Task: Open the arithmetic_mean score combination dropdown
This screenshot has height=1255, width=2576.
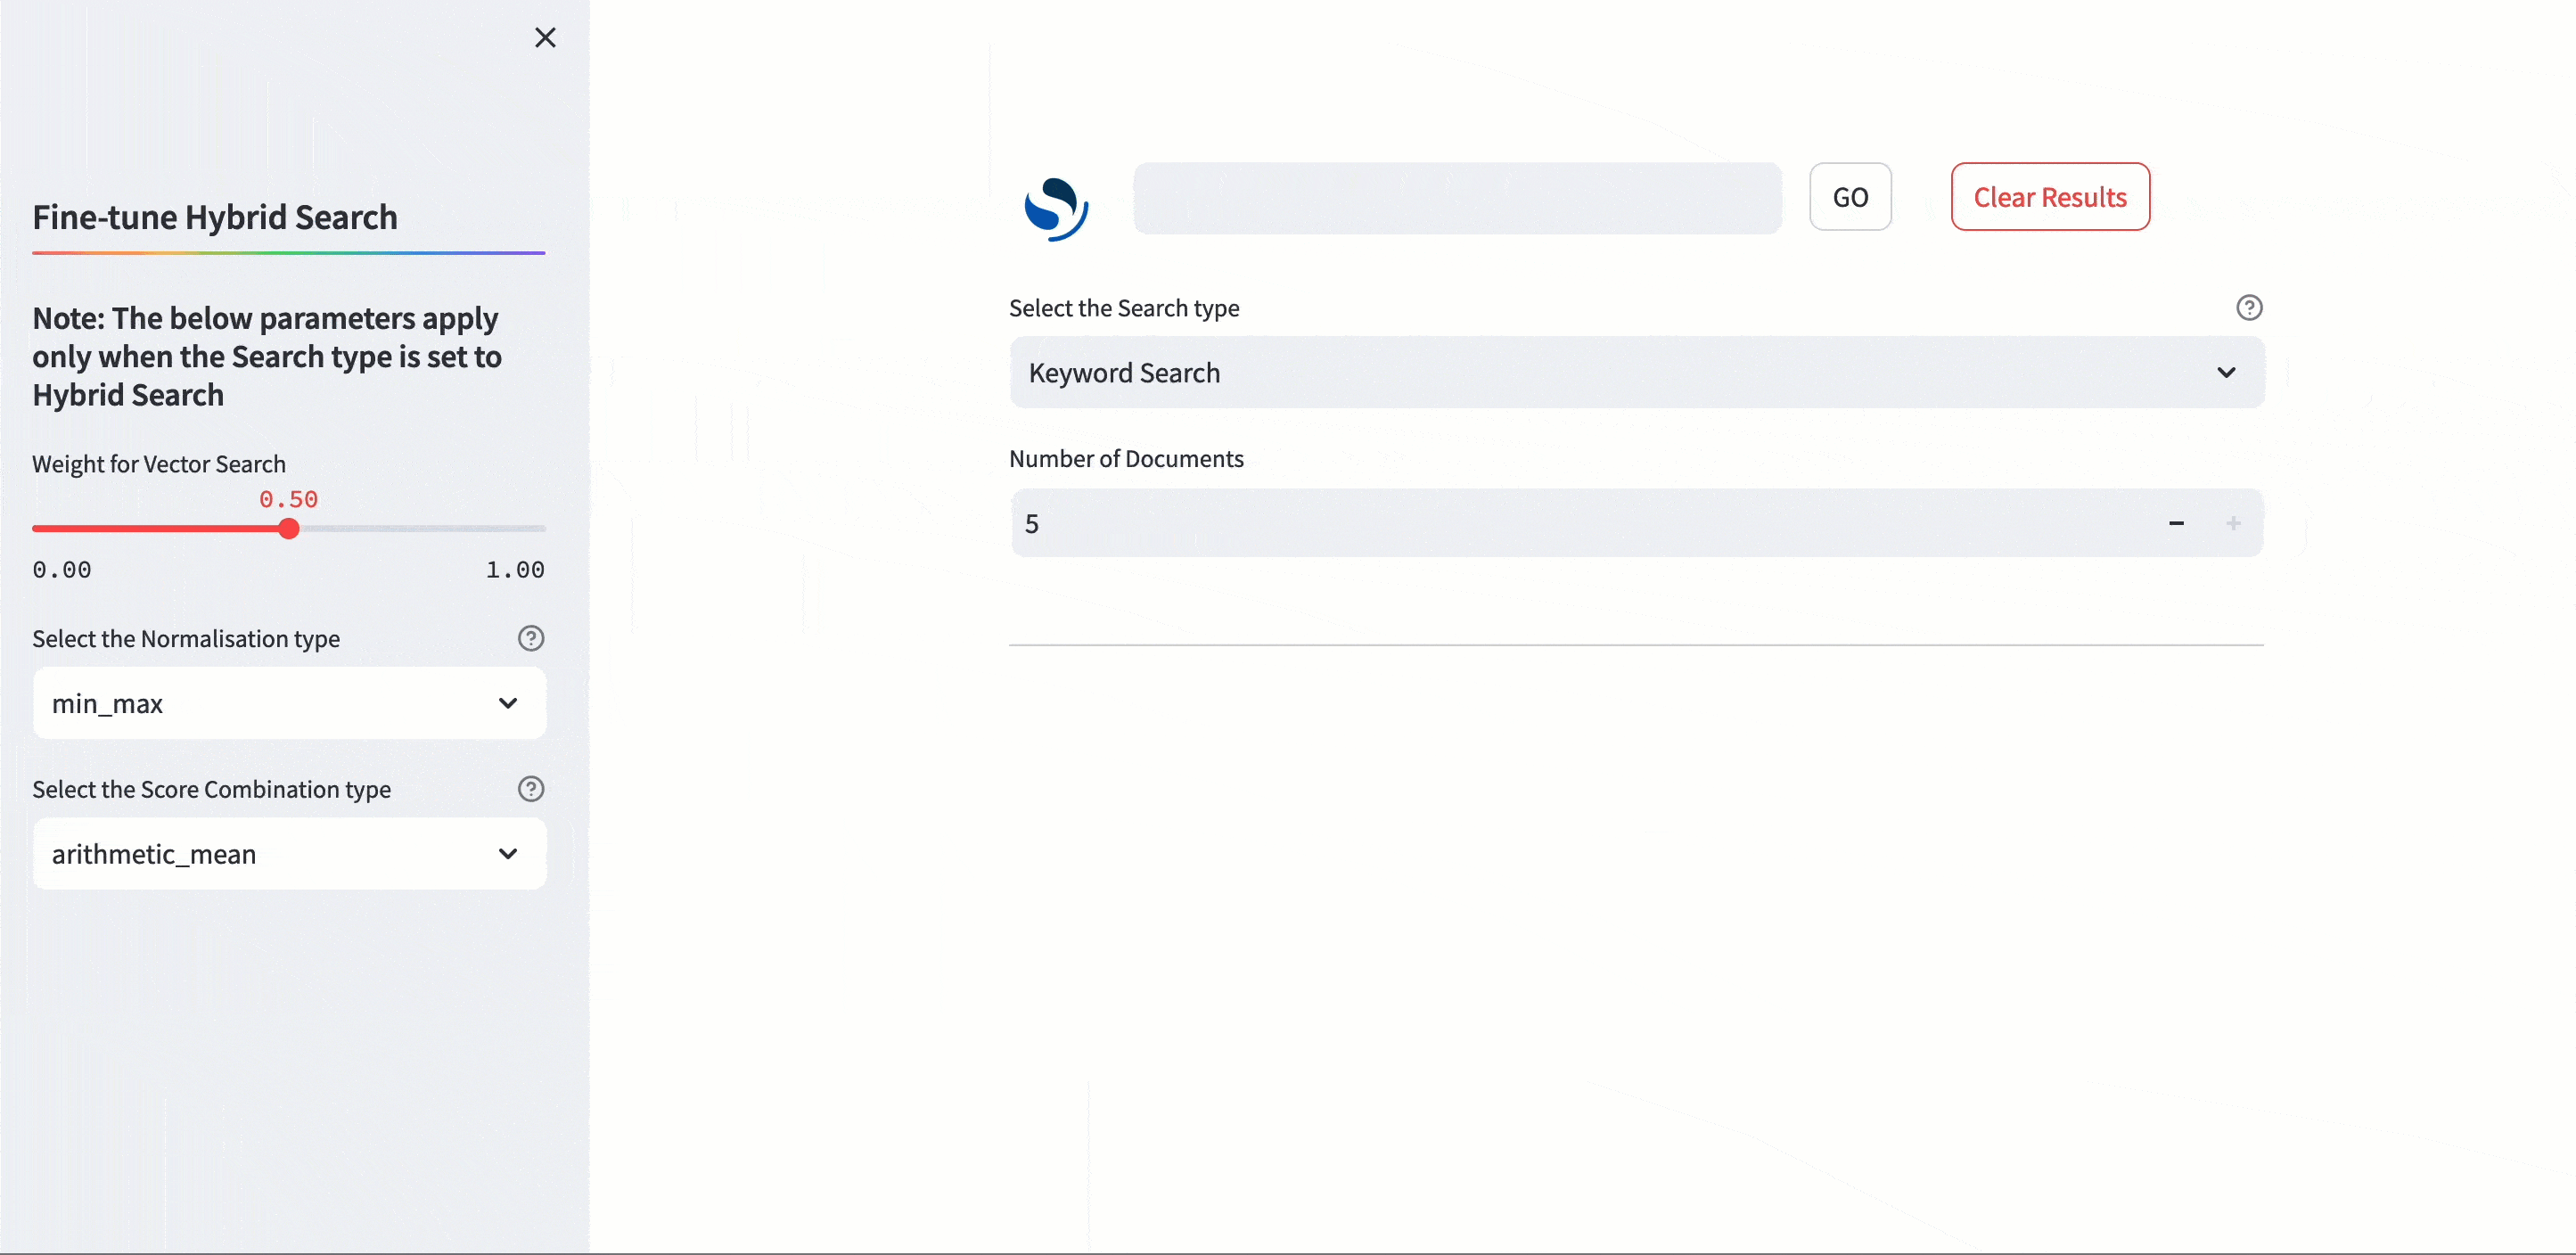Action: tap(288, 854)
